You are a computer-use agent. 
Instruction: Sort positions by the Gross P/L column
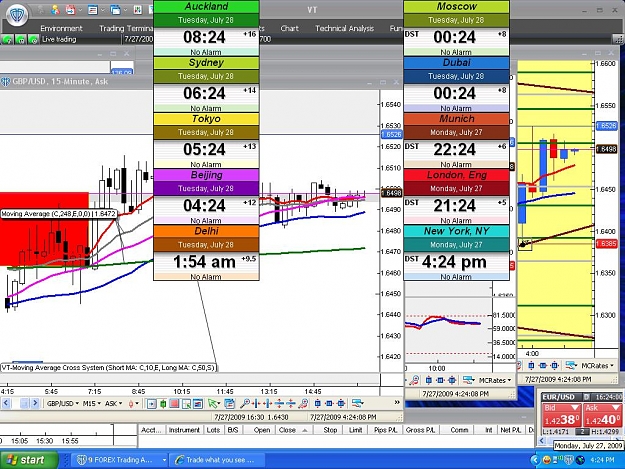(x=420, y=430)
